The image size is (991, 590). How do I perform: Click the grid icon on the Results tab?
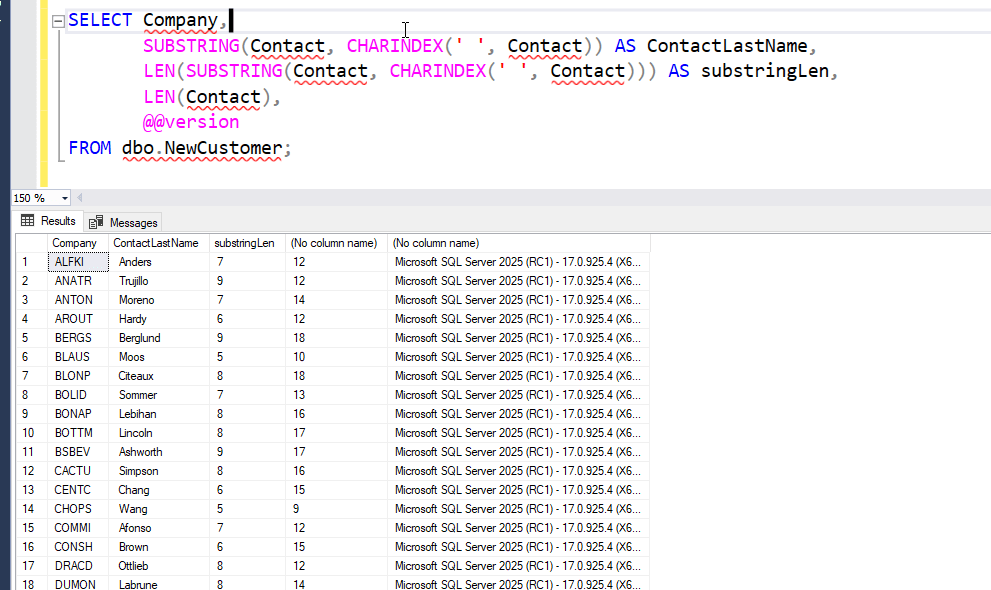[27, 221]
